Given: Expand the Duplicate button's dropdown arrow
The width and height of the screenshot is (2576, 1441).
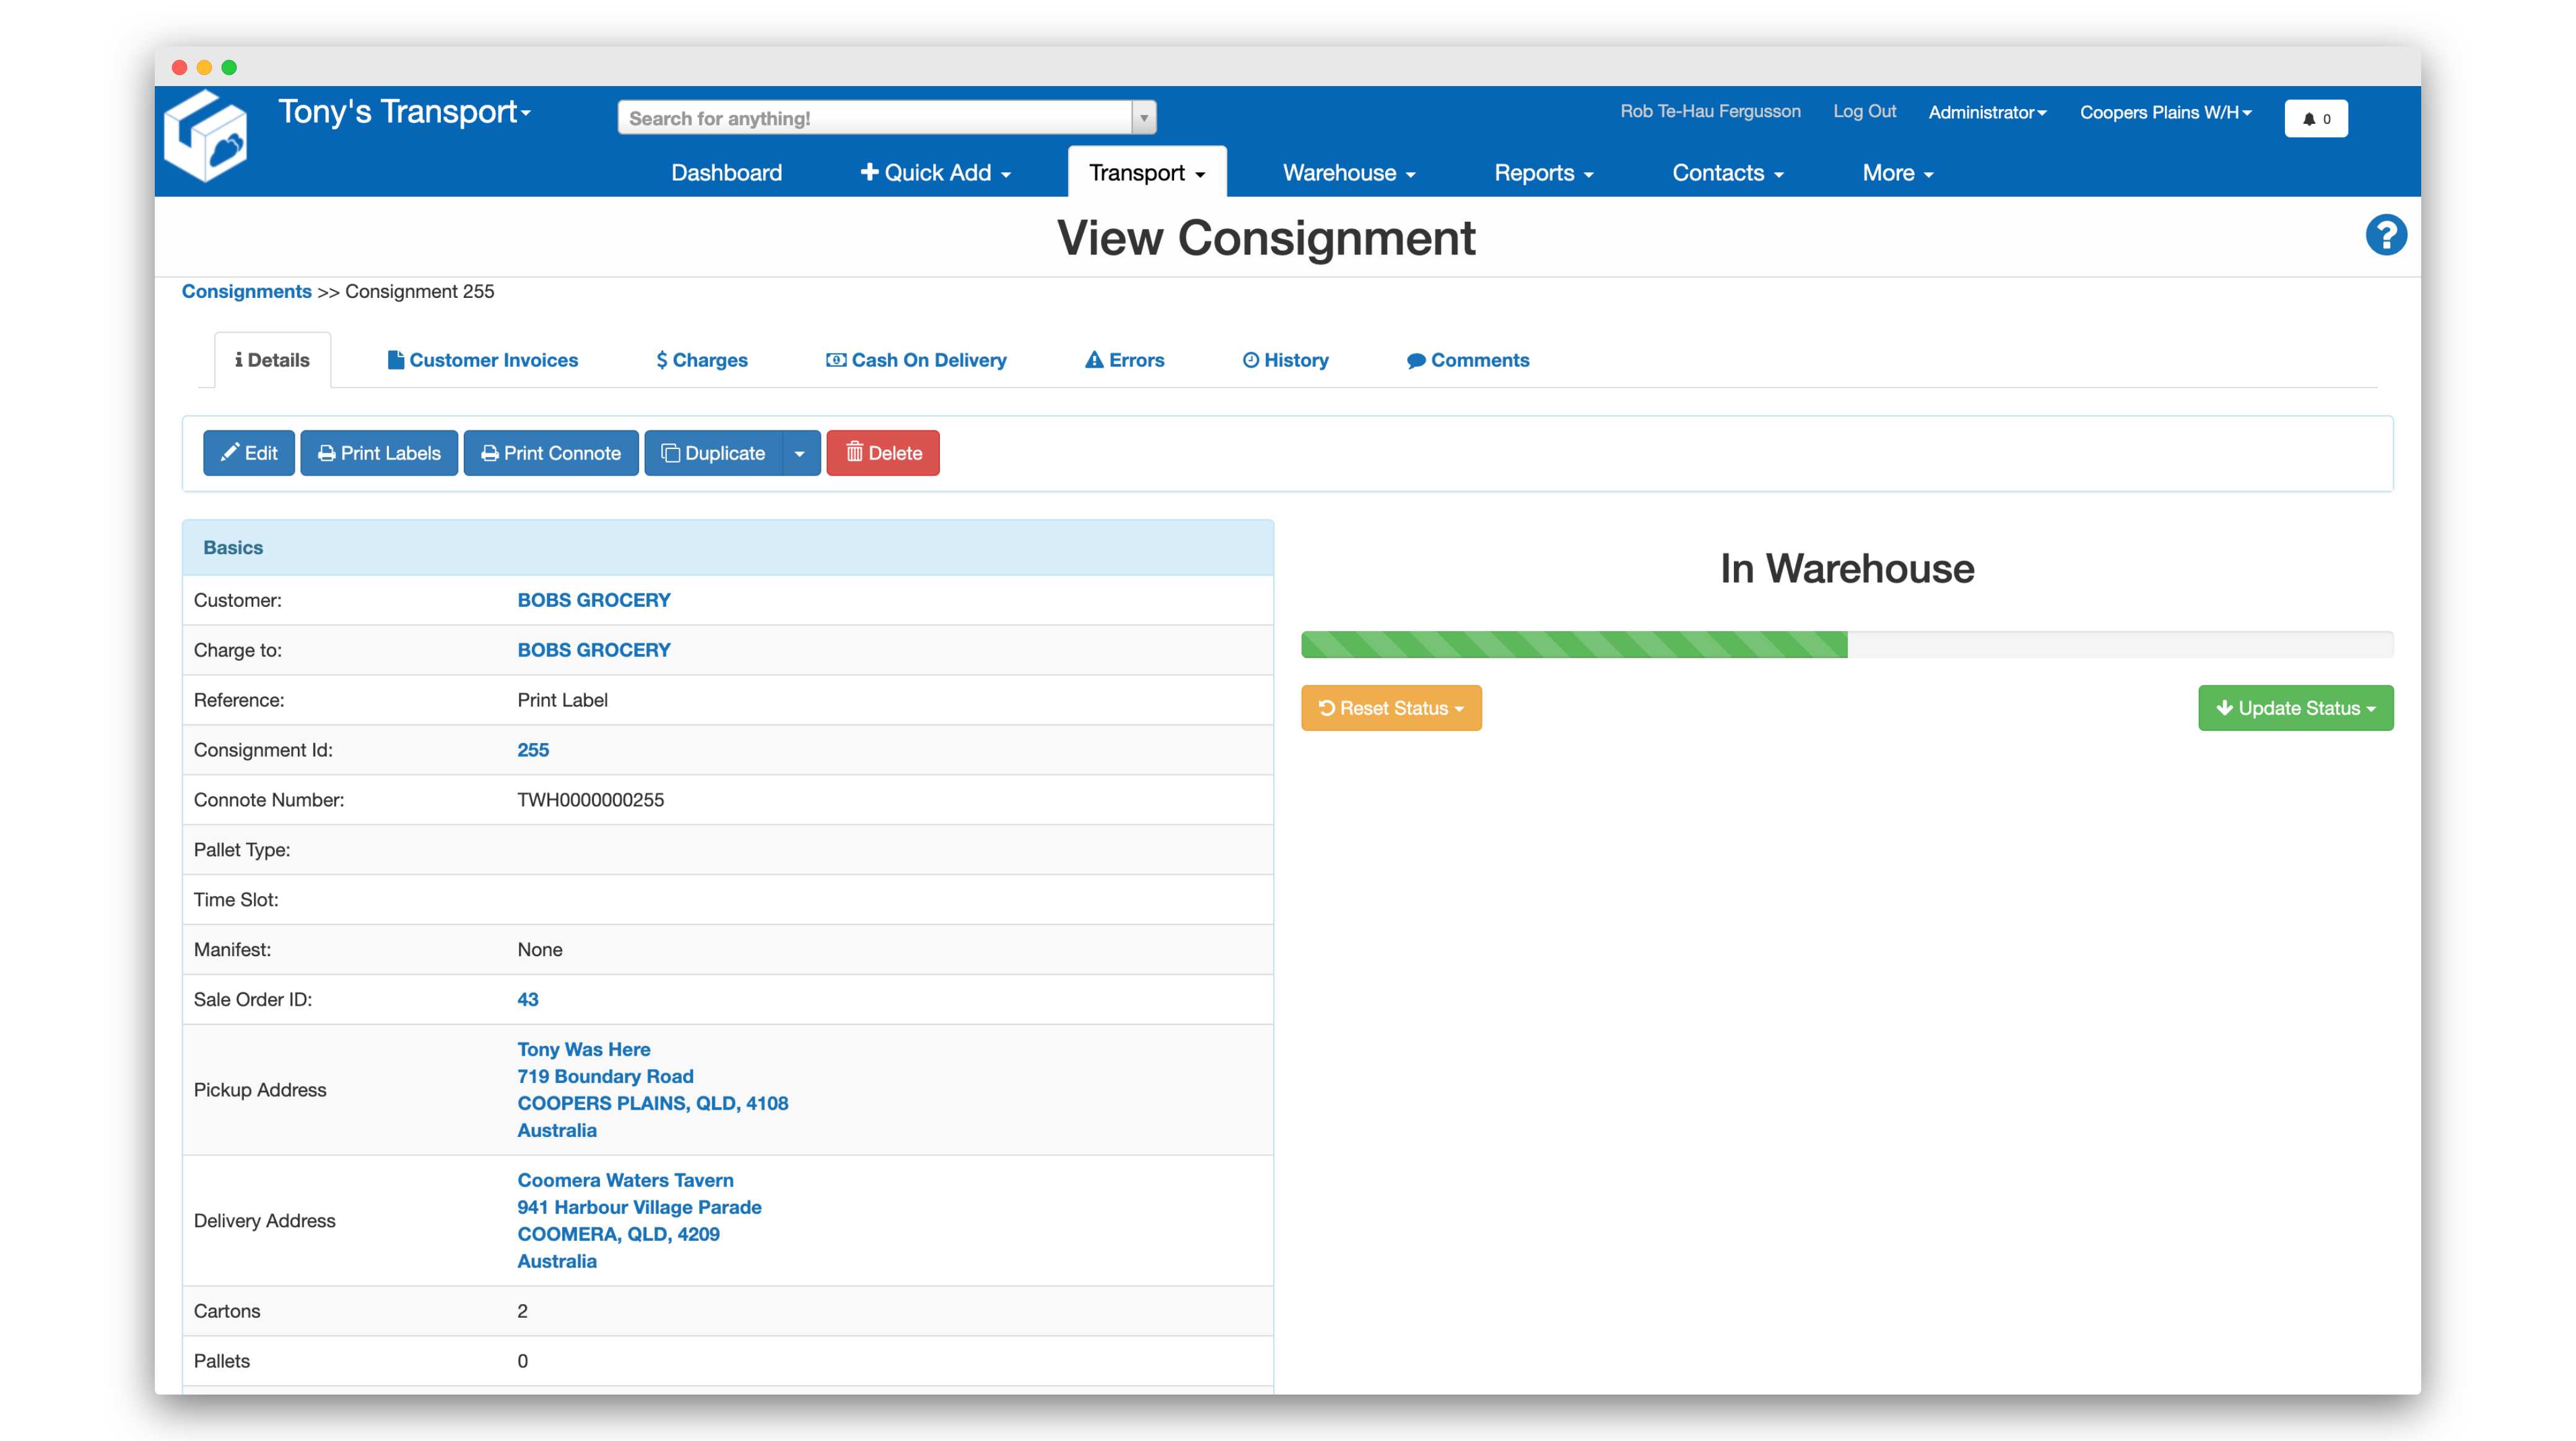Looking at the screenshot, I should coord(800,453).
